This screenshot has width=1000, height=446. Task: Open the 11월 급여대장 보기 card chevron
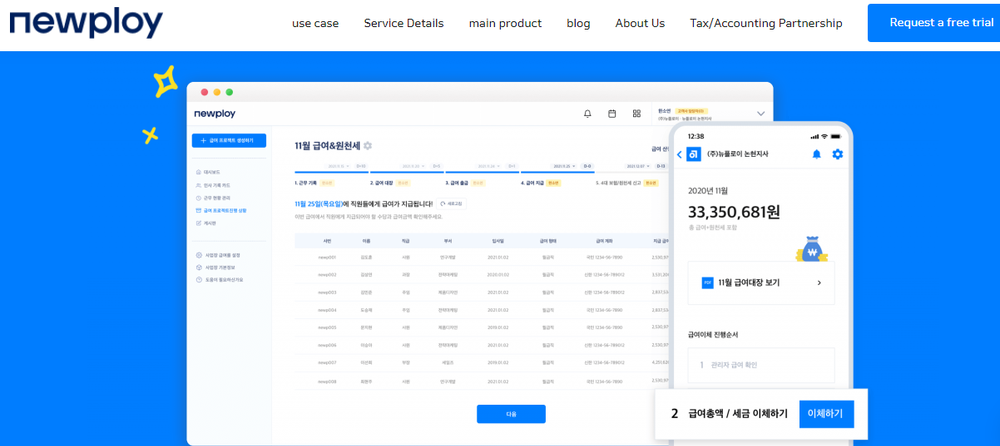coord(819,283)
